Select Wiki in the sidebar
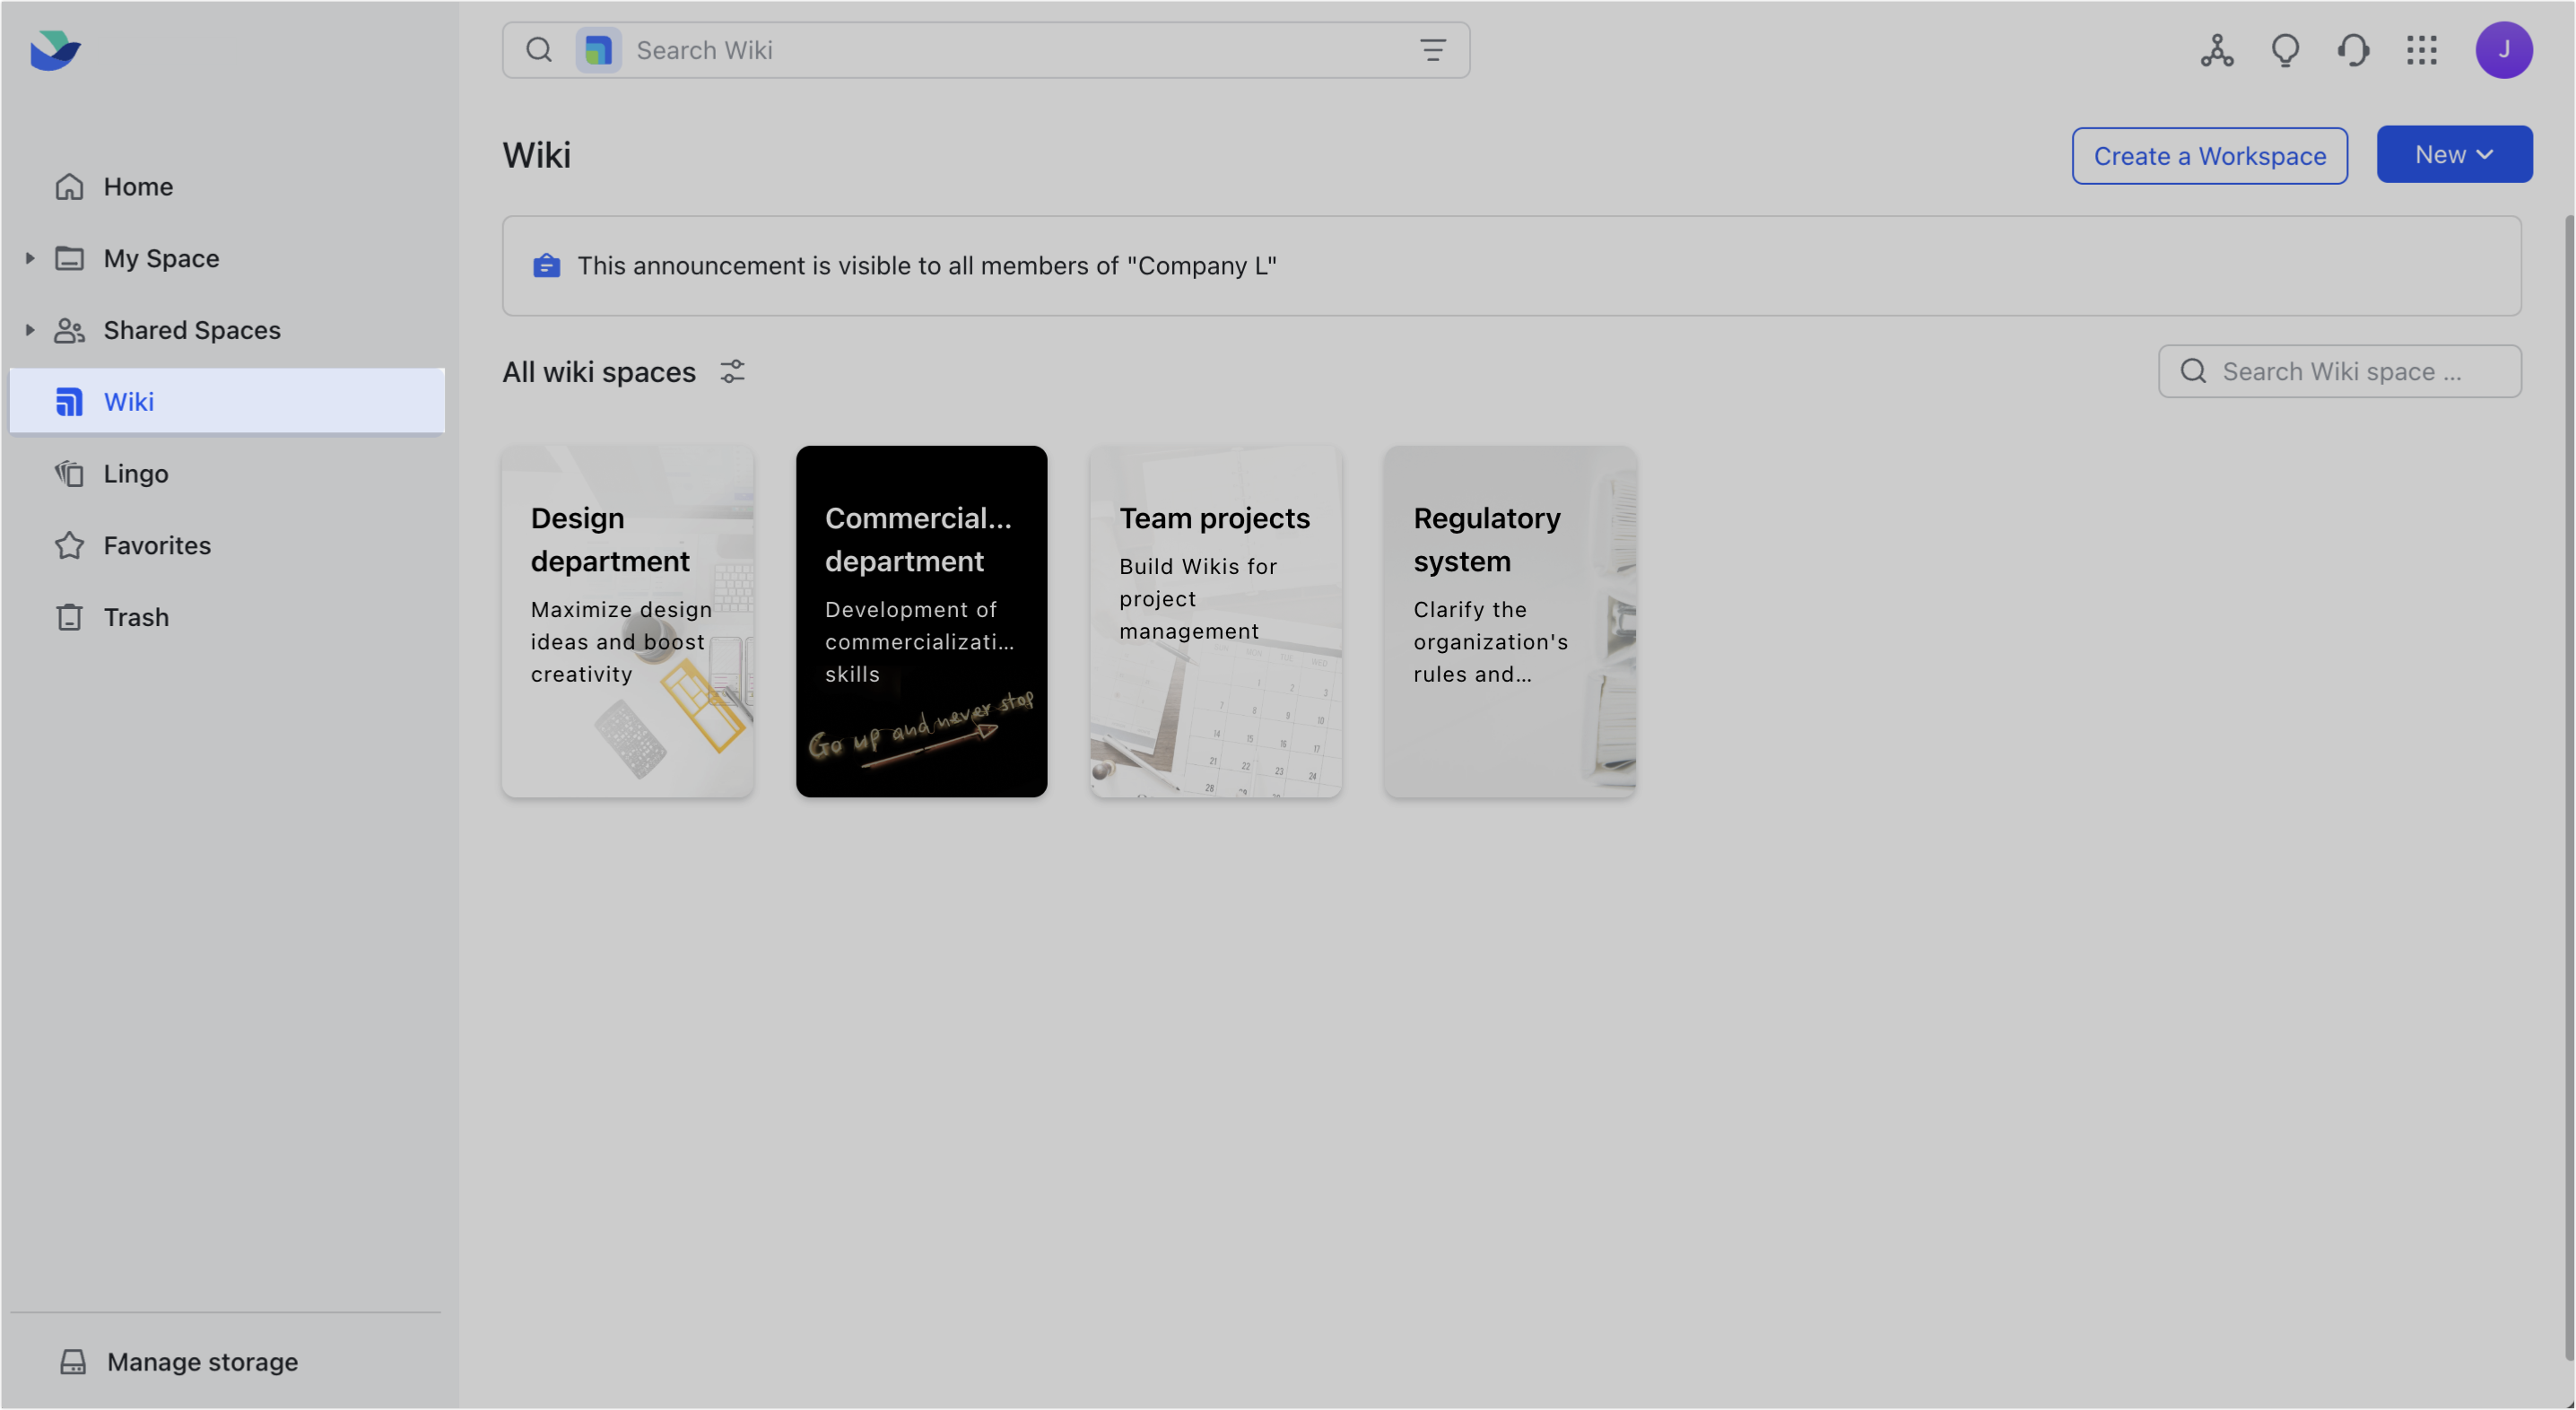 [128, 401]
